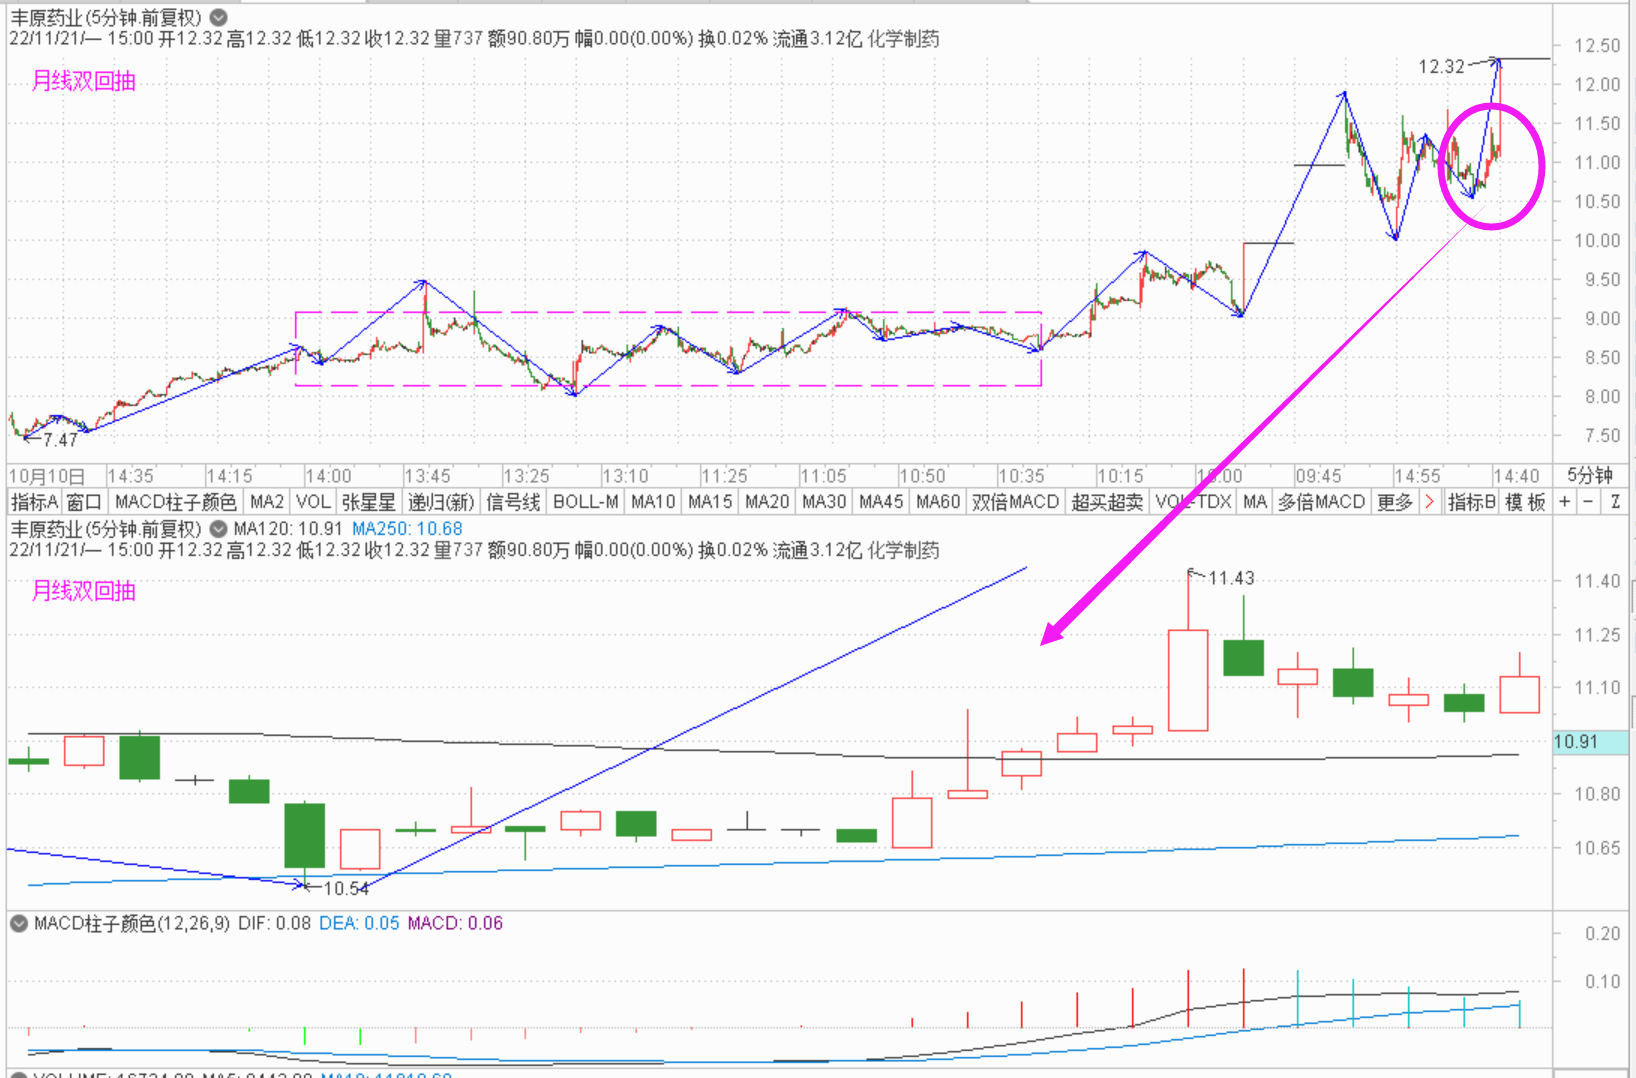Viewport: 1636px width, 1078px height.
Task: Switch to MA2 indicator tab
Action: 267,502
